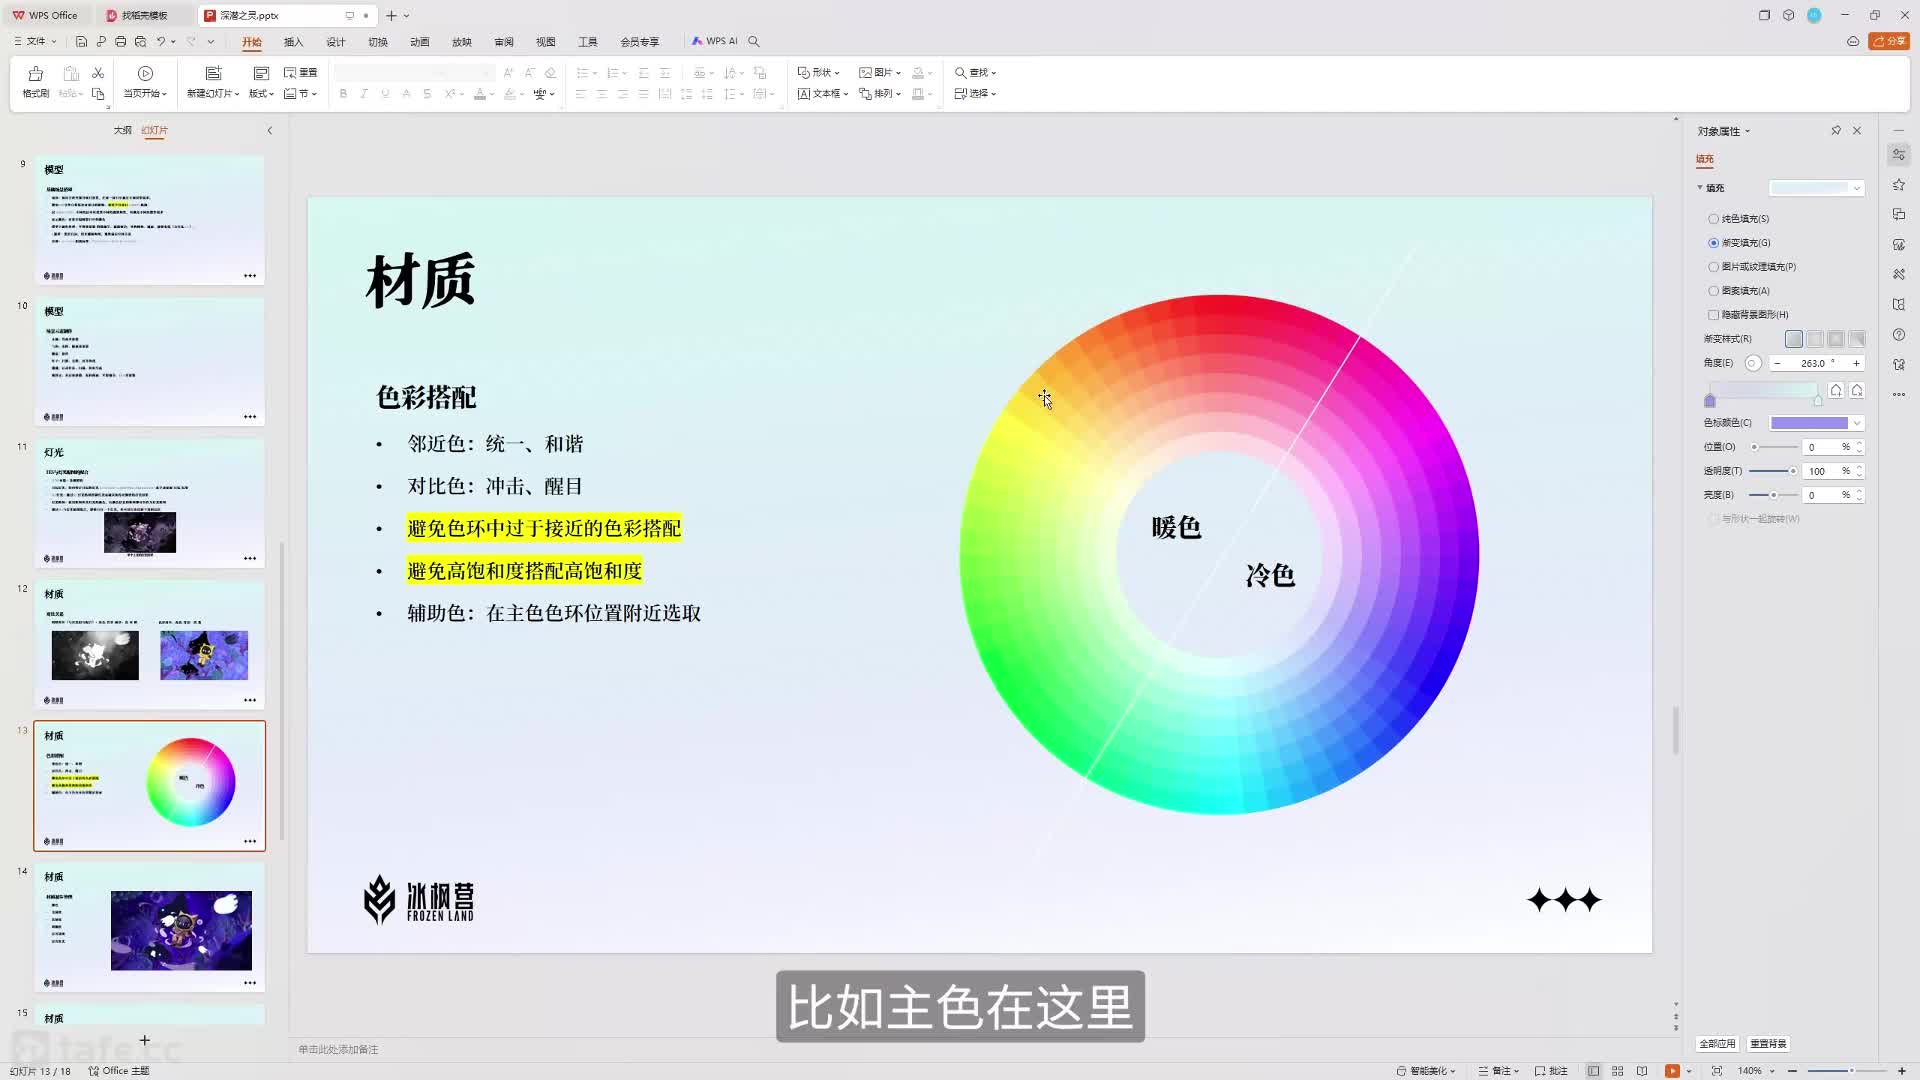
Task: Click the 全部应用 apply to all button
Action: [x=1717, y=1044]
